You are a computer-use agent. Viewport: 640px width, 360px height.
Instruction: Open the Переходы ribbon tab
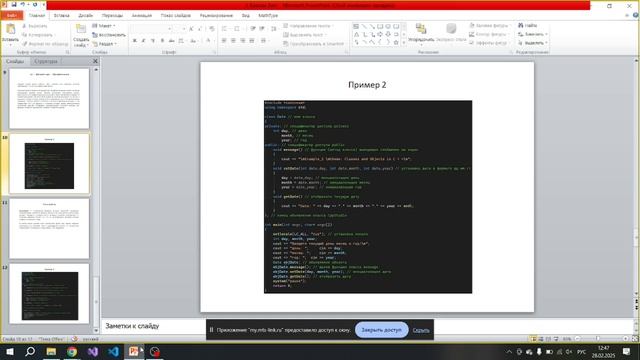(x=112, y=16)
